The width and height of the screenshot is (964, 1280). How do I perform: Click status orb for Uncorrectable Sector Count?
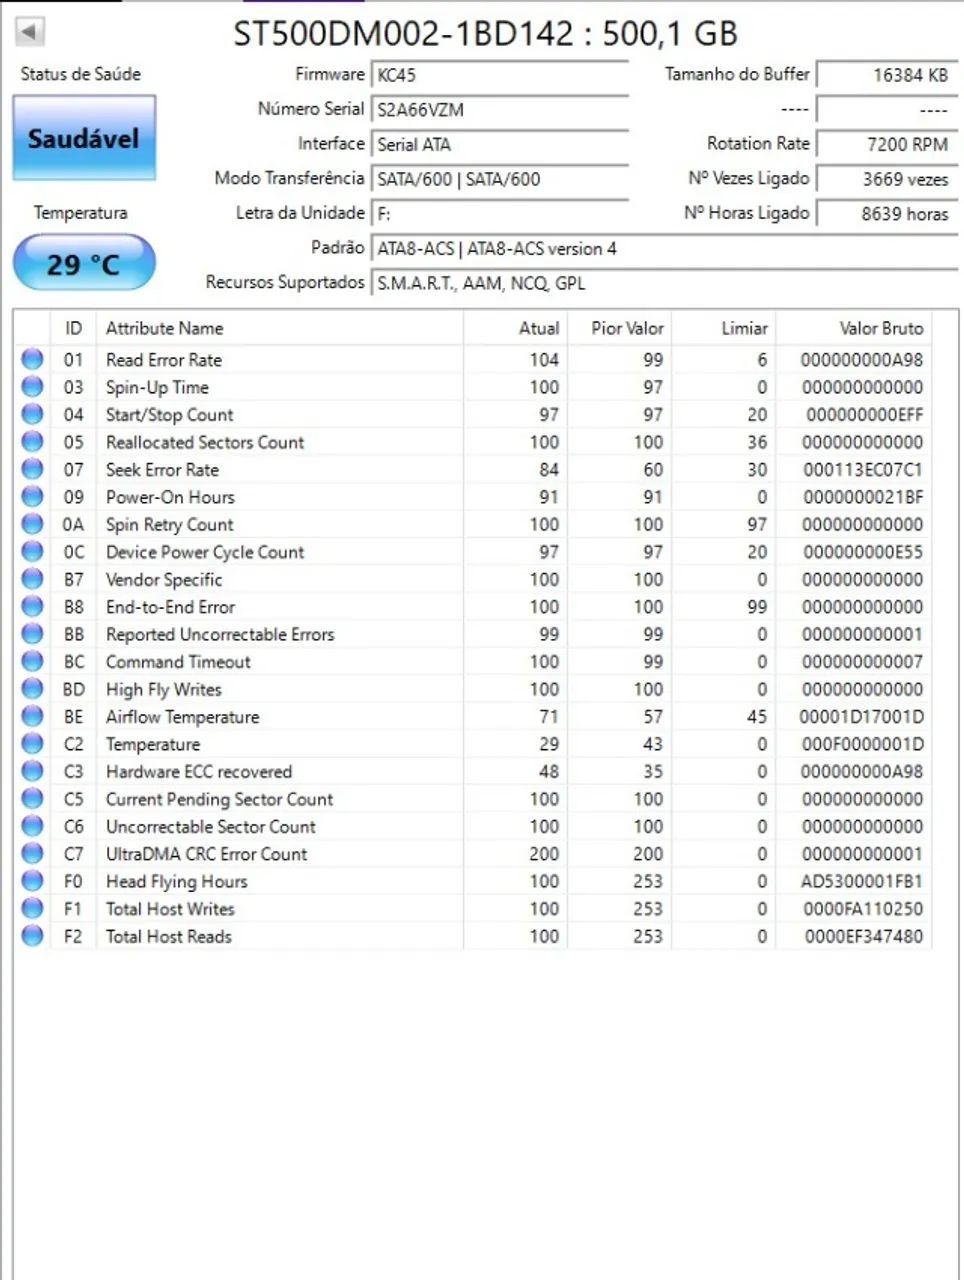[x=33, y=827]
